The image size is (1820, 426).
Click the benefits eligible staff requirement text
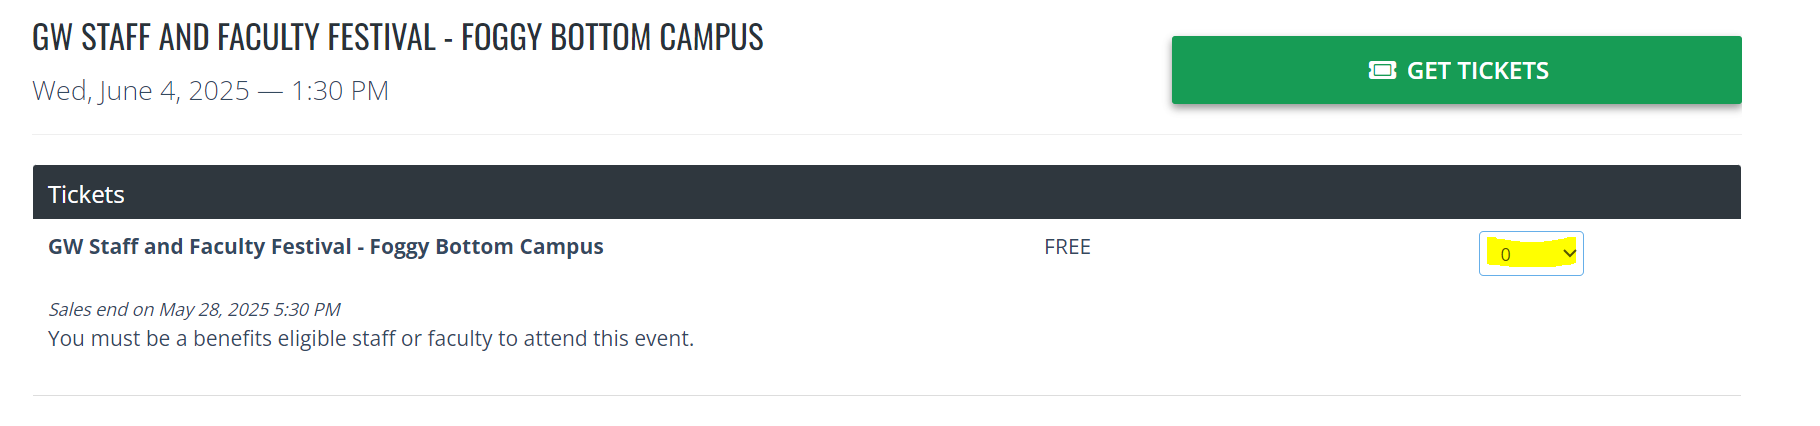pyautogui.click(x=371, y=338)
